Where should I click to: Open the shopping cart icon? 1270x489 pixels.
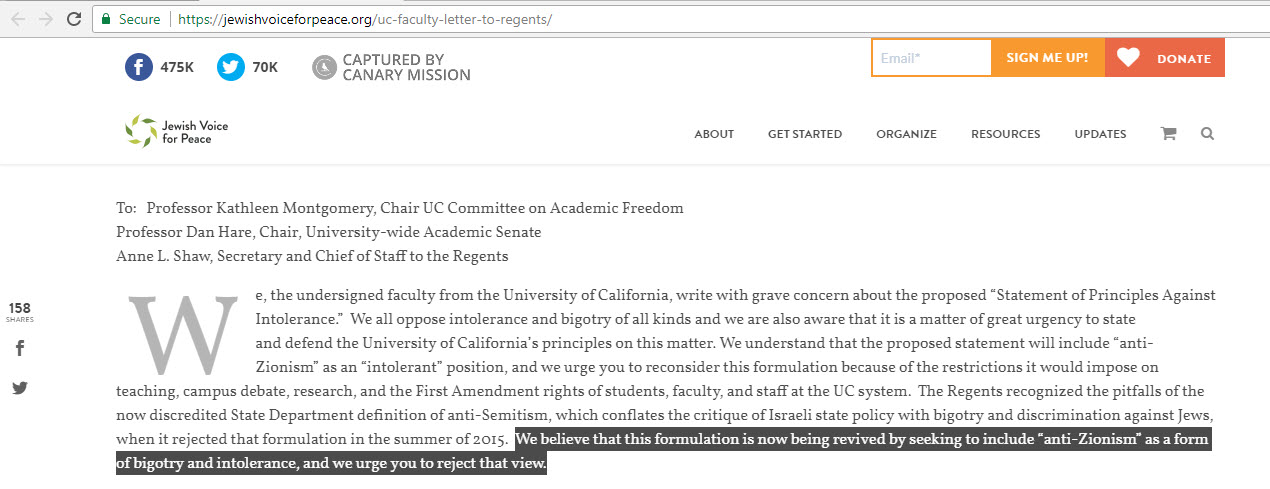pos(1168,134)
